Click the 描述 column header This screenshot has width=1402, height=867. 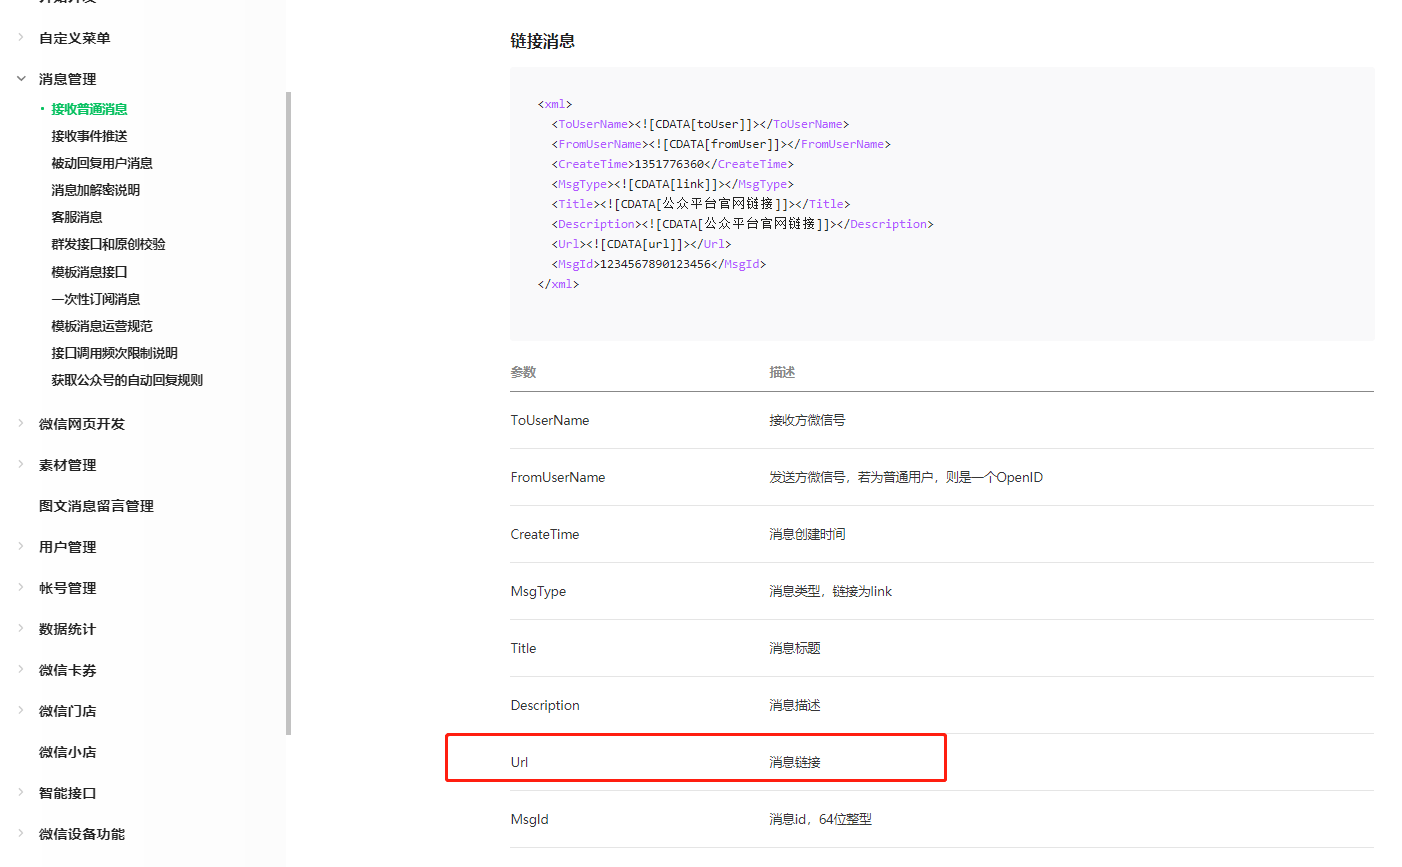(x=782, y=372)
